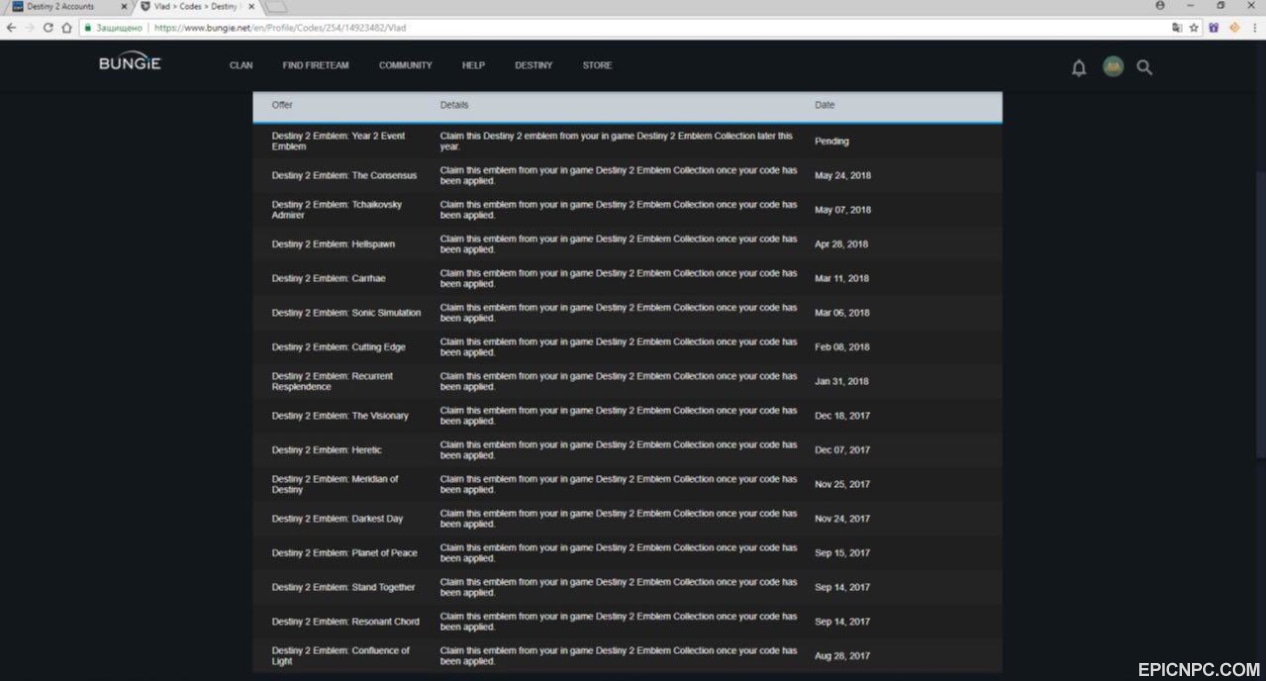
Task: Open the user profile avatar
Action: [x=1113, y=67]
